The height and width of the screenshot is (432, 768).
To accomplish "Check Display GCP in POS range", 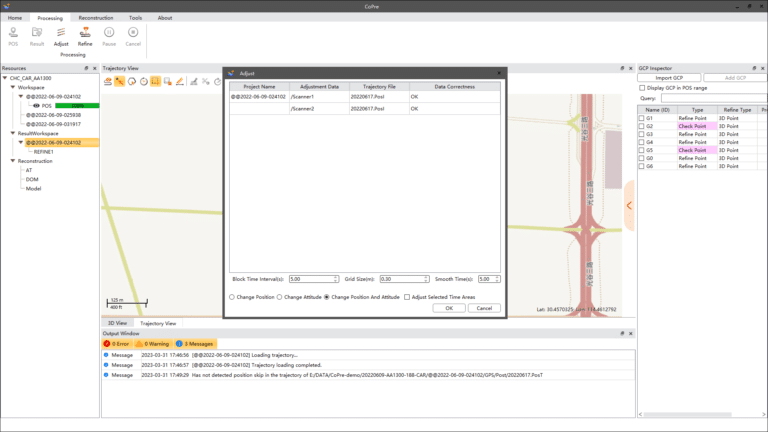I will click(642, 88).
